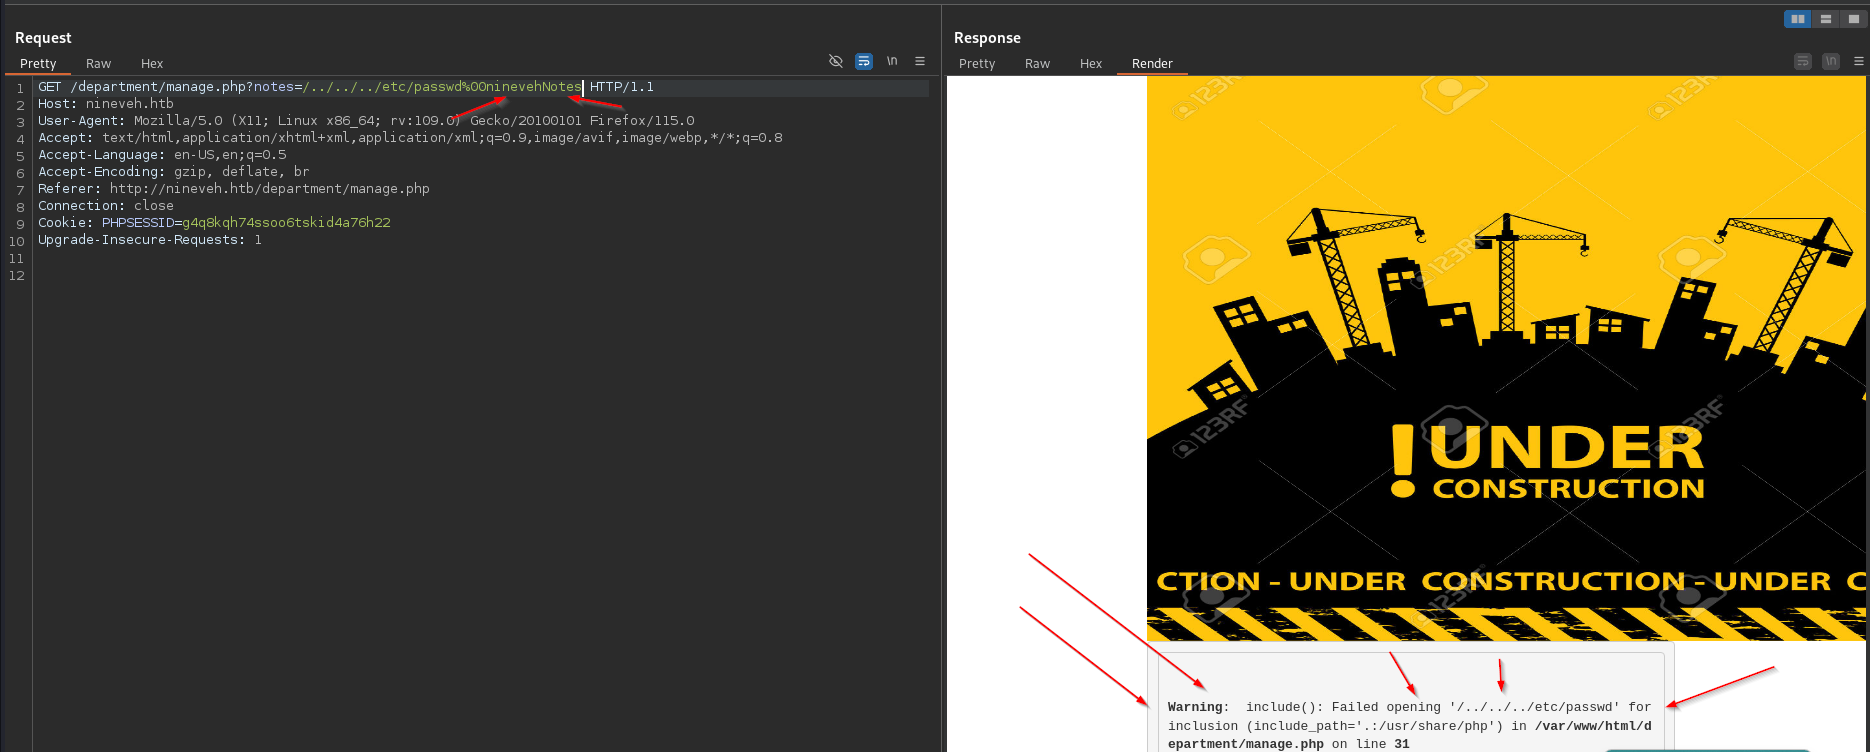This screenshot has height=752, width=1870.
Task: Switch to top-bottom stacked layout
Action: pos(1826,19)
